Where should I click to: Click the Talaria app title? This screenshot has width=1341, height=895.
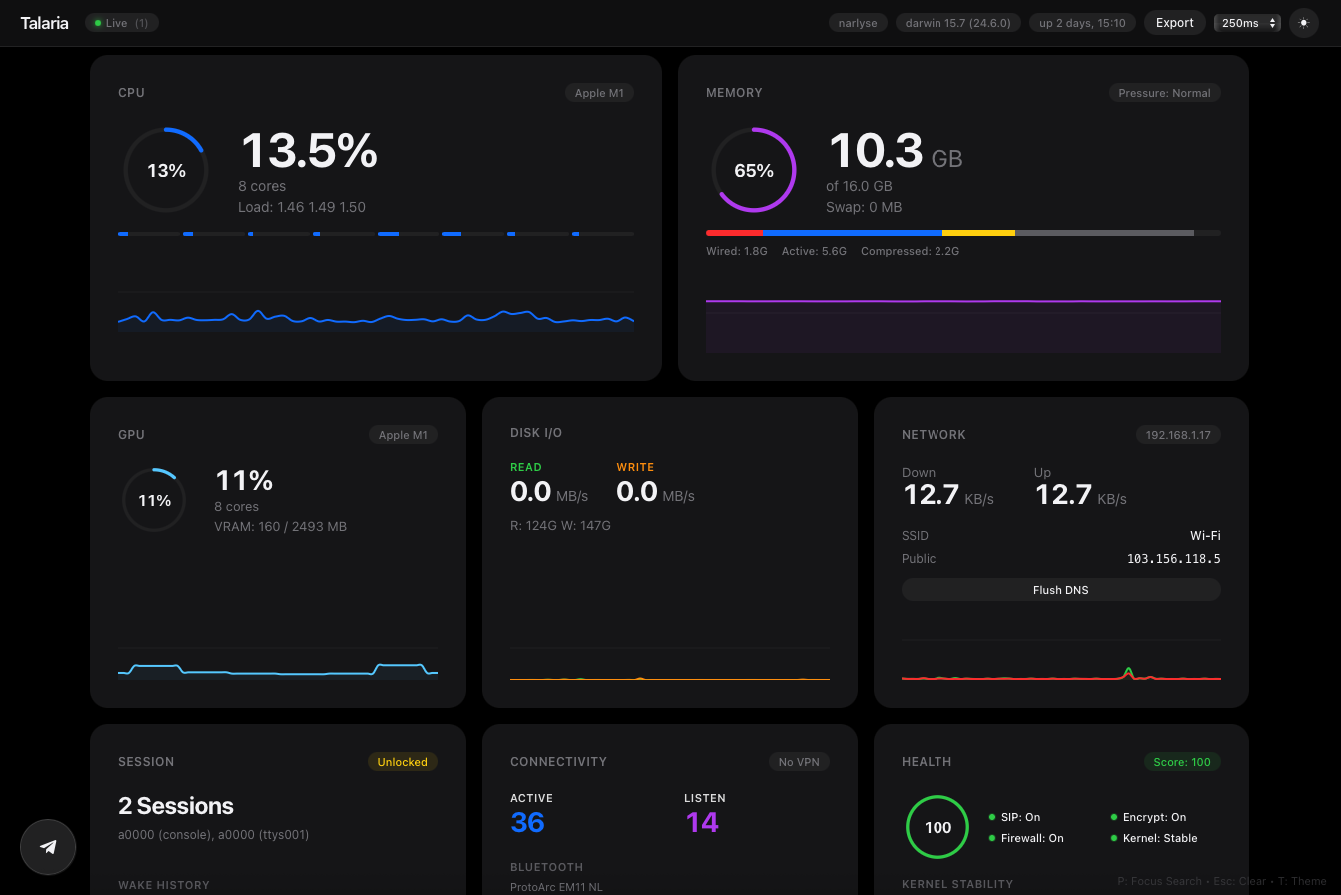click(44, 23)
